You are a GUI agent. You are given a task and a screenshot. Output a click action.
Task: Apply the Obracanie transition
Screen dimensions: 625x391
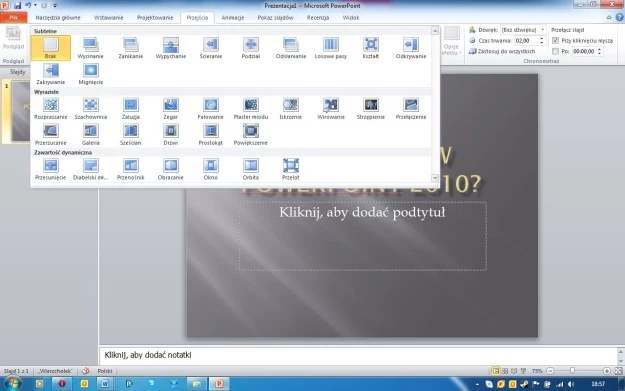(x=171, y=169)
